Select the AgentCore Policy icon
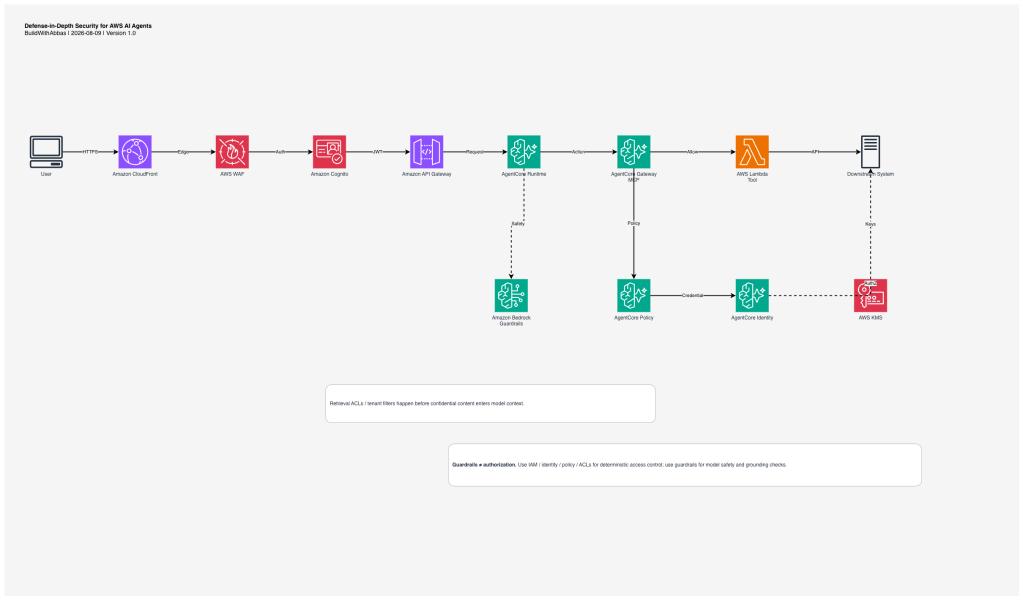The height and width of the screenshot is (600, 1023). [634, 295]
